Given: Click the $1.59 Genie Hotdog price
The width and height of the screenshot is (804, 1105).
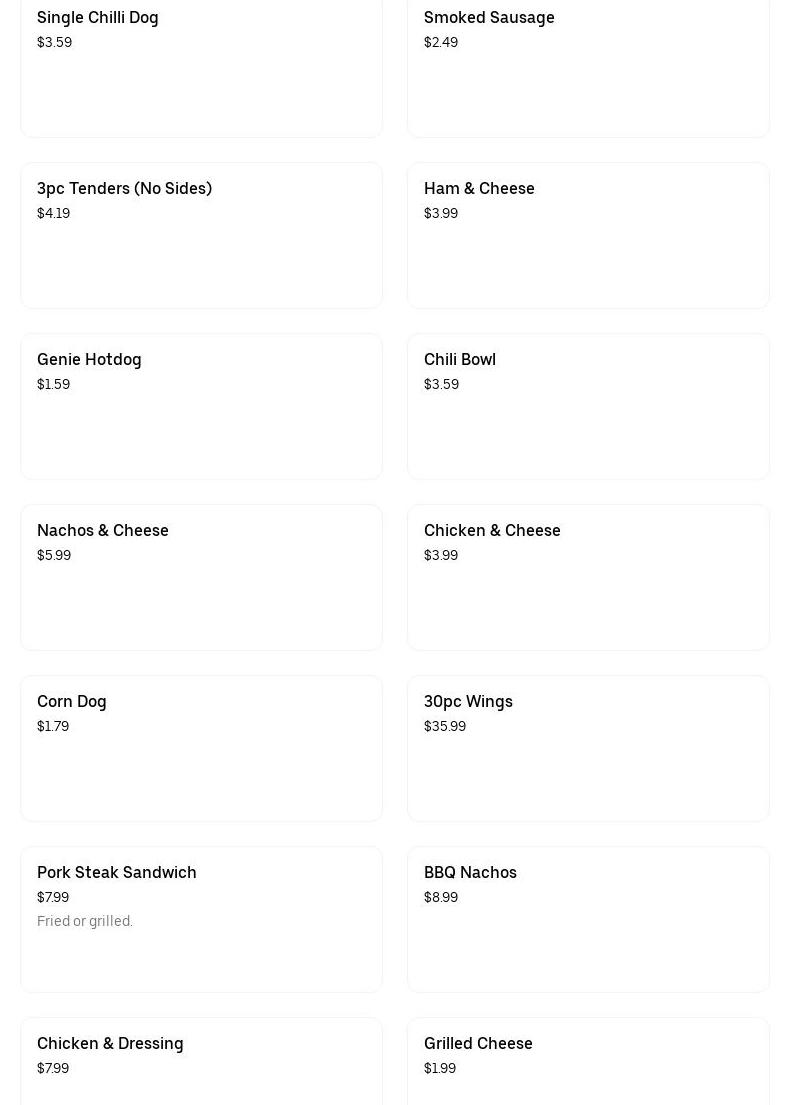Looking at the screenshot, I should pos(53,384).
